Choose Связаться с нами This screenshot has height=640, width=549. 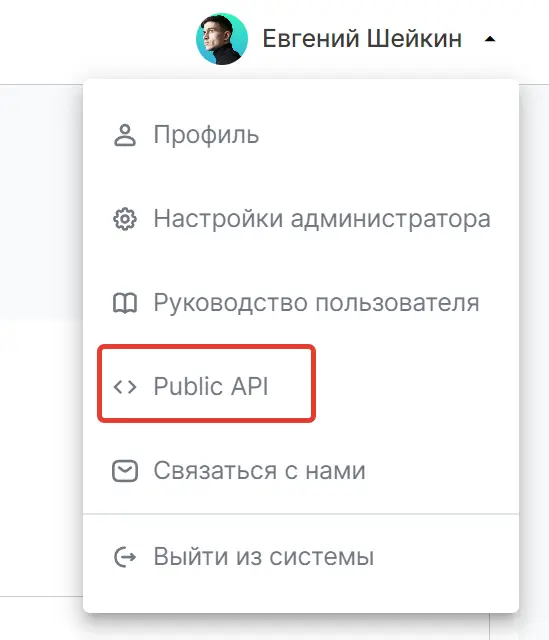coord(260,470)
